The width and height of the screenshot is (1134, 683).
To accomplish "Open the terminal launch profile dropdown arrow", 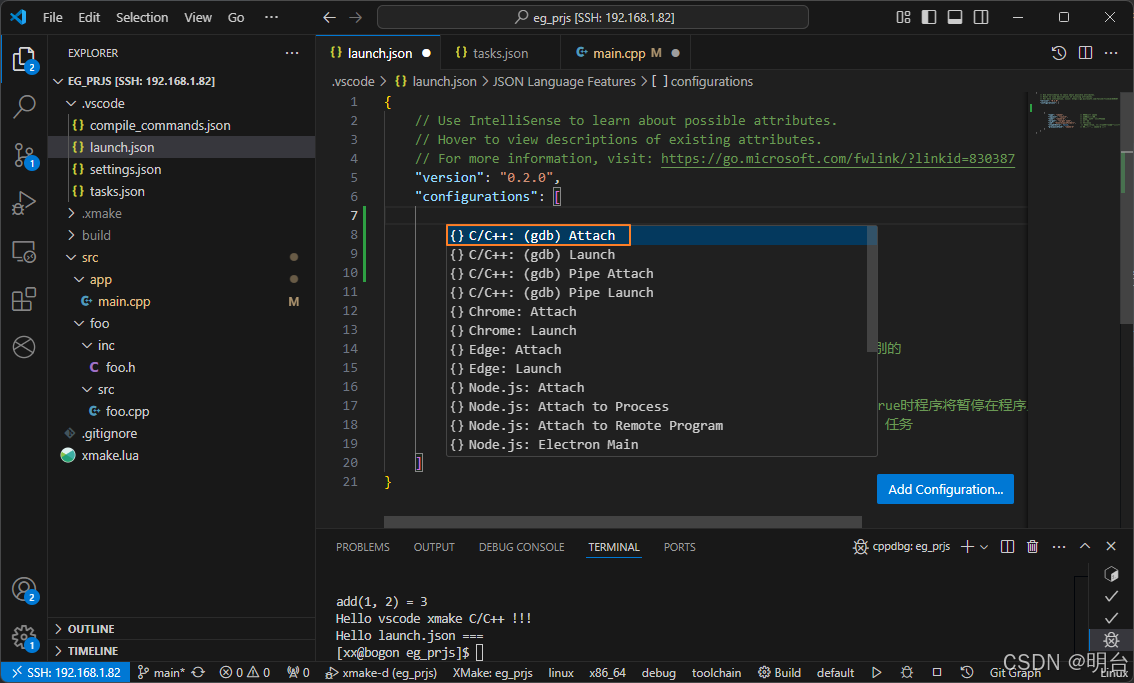I will click(x=984, y=547).
